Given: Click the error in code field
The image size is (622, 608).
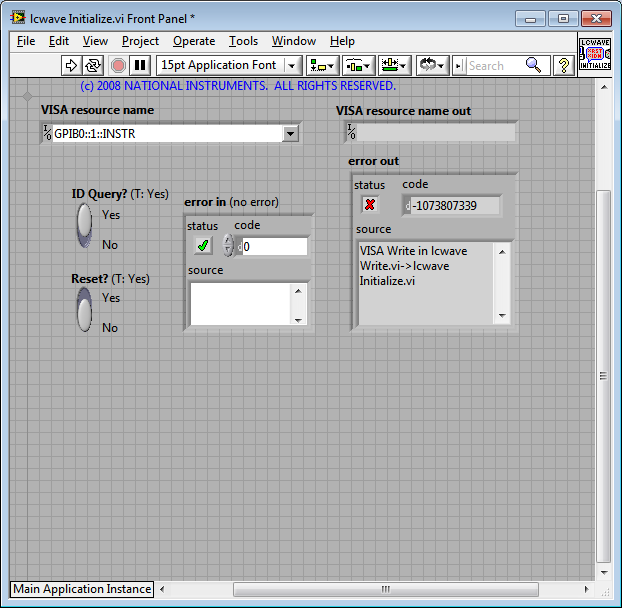Looking at the screenshot, I should (275, 247).
